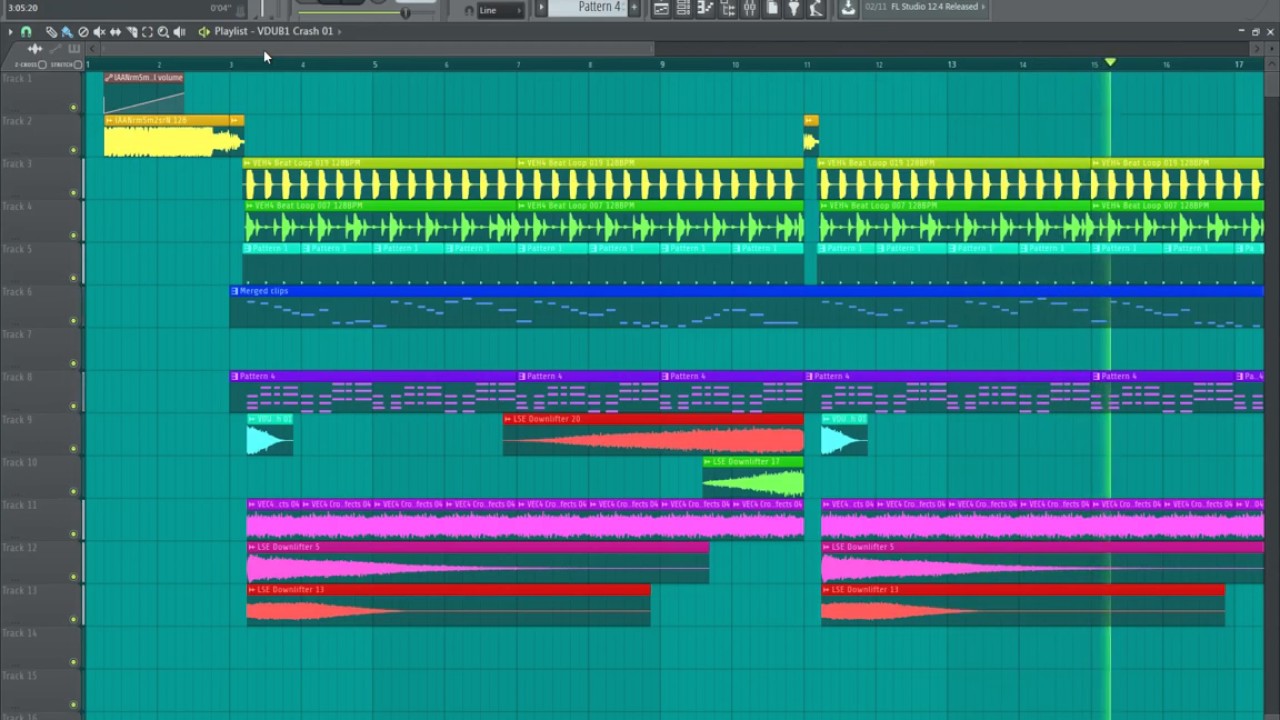The width and height of the screenshot is (1280, 720).
Task: Adjust the top toolbar slider knob
Action: (x=405, y=13)
